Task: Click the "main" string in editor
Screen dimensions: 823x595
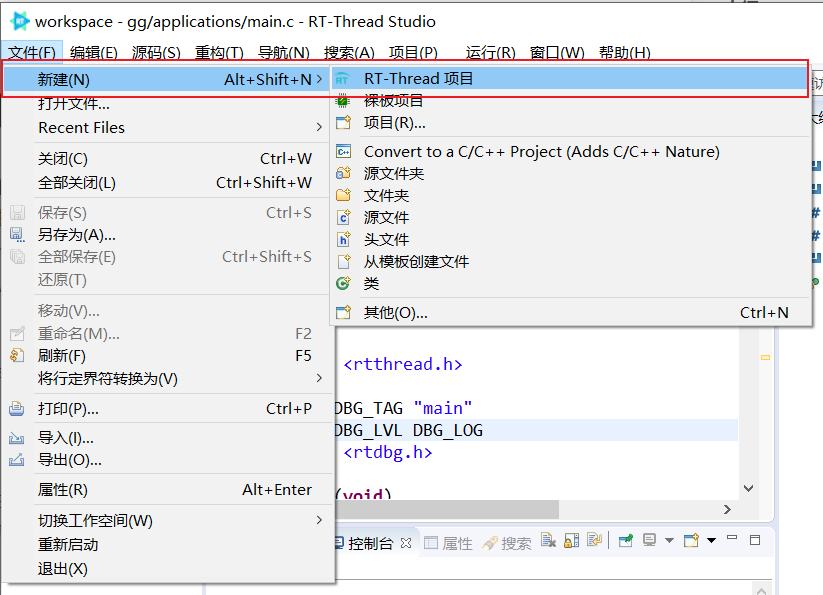Action: [442, 408]
